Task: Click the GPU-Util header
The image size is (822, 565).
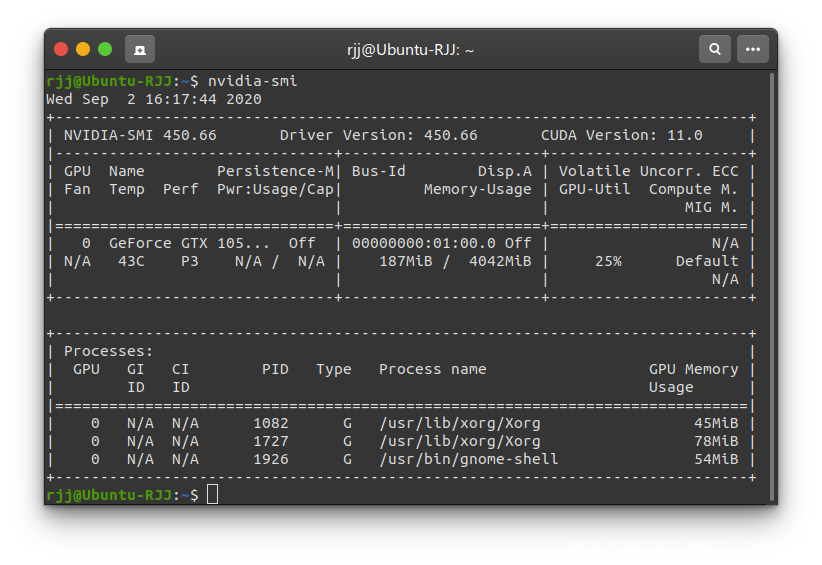Action: [x=594, y=189]
